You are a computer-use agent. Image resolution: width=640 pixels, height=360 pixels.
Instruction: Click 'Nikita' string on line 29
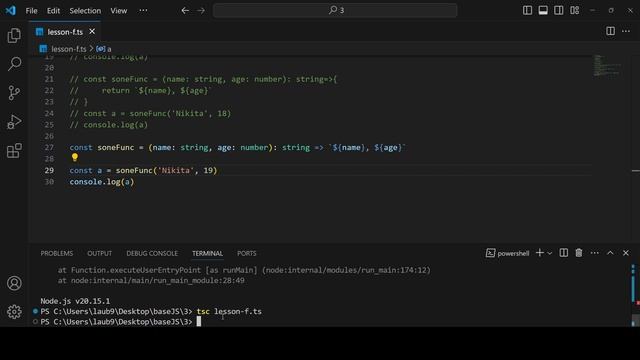click(x=176, y=170)
